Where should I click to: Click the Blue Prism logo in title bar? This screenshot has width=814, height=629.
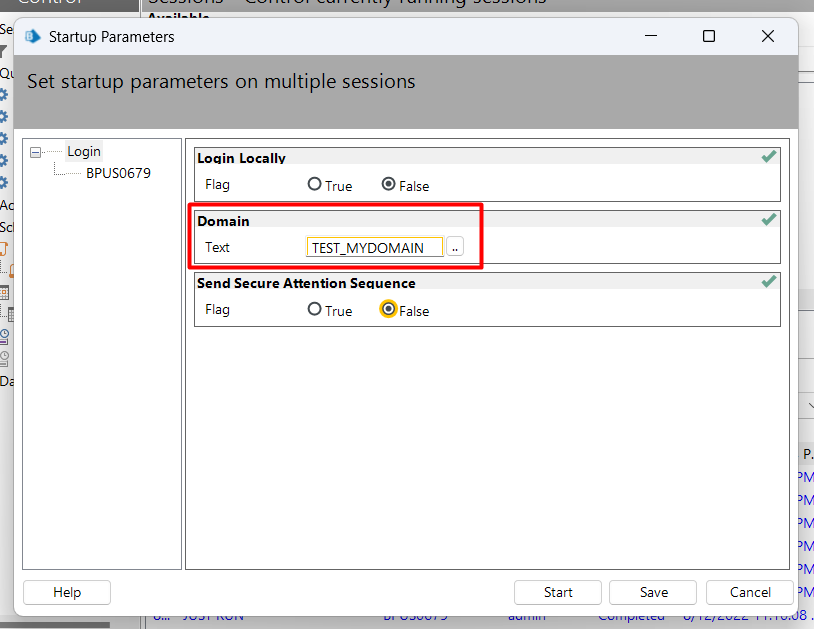[x=33, y=36]
